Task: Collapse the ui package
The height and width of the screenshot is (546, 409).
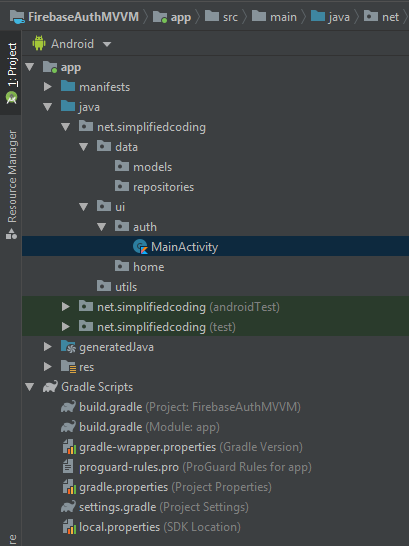Action: pyautogui.click(x=84, y=207)
